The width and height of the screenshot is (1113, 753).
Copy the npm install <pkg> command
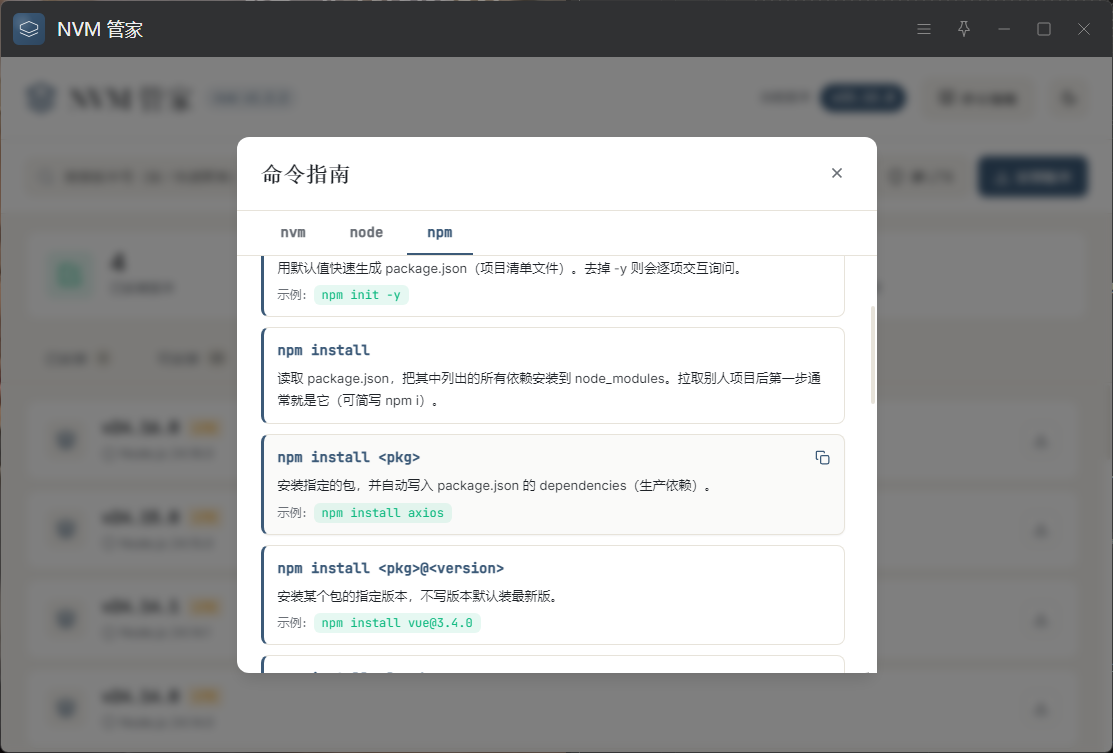pos(822,458)
